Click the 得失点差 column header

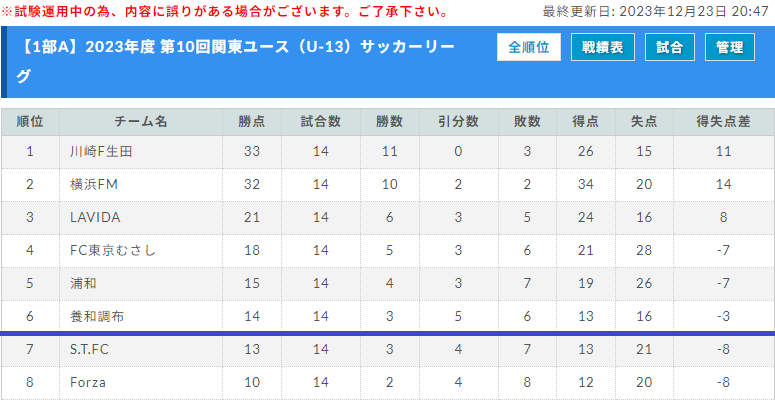(x=724, y=122)
